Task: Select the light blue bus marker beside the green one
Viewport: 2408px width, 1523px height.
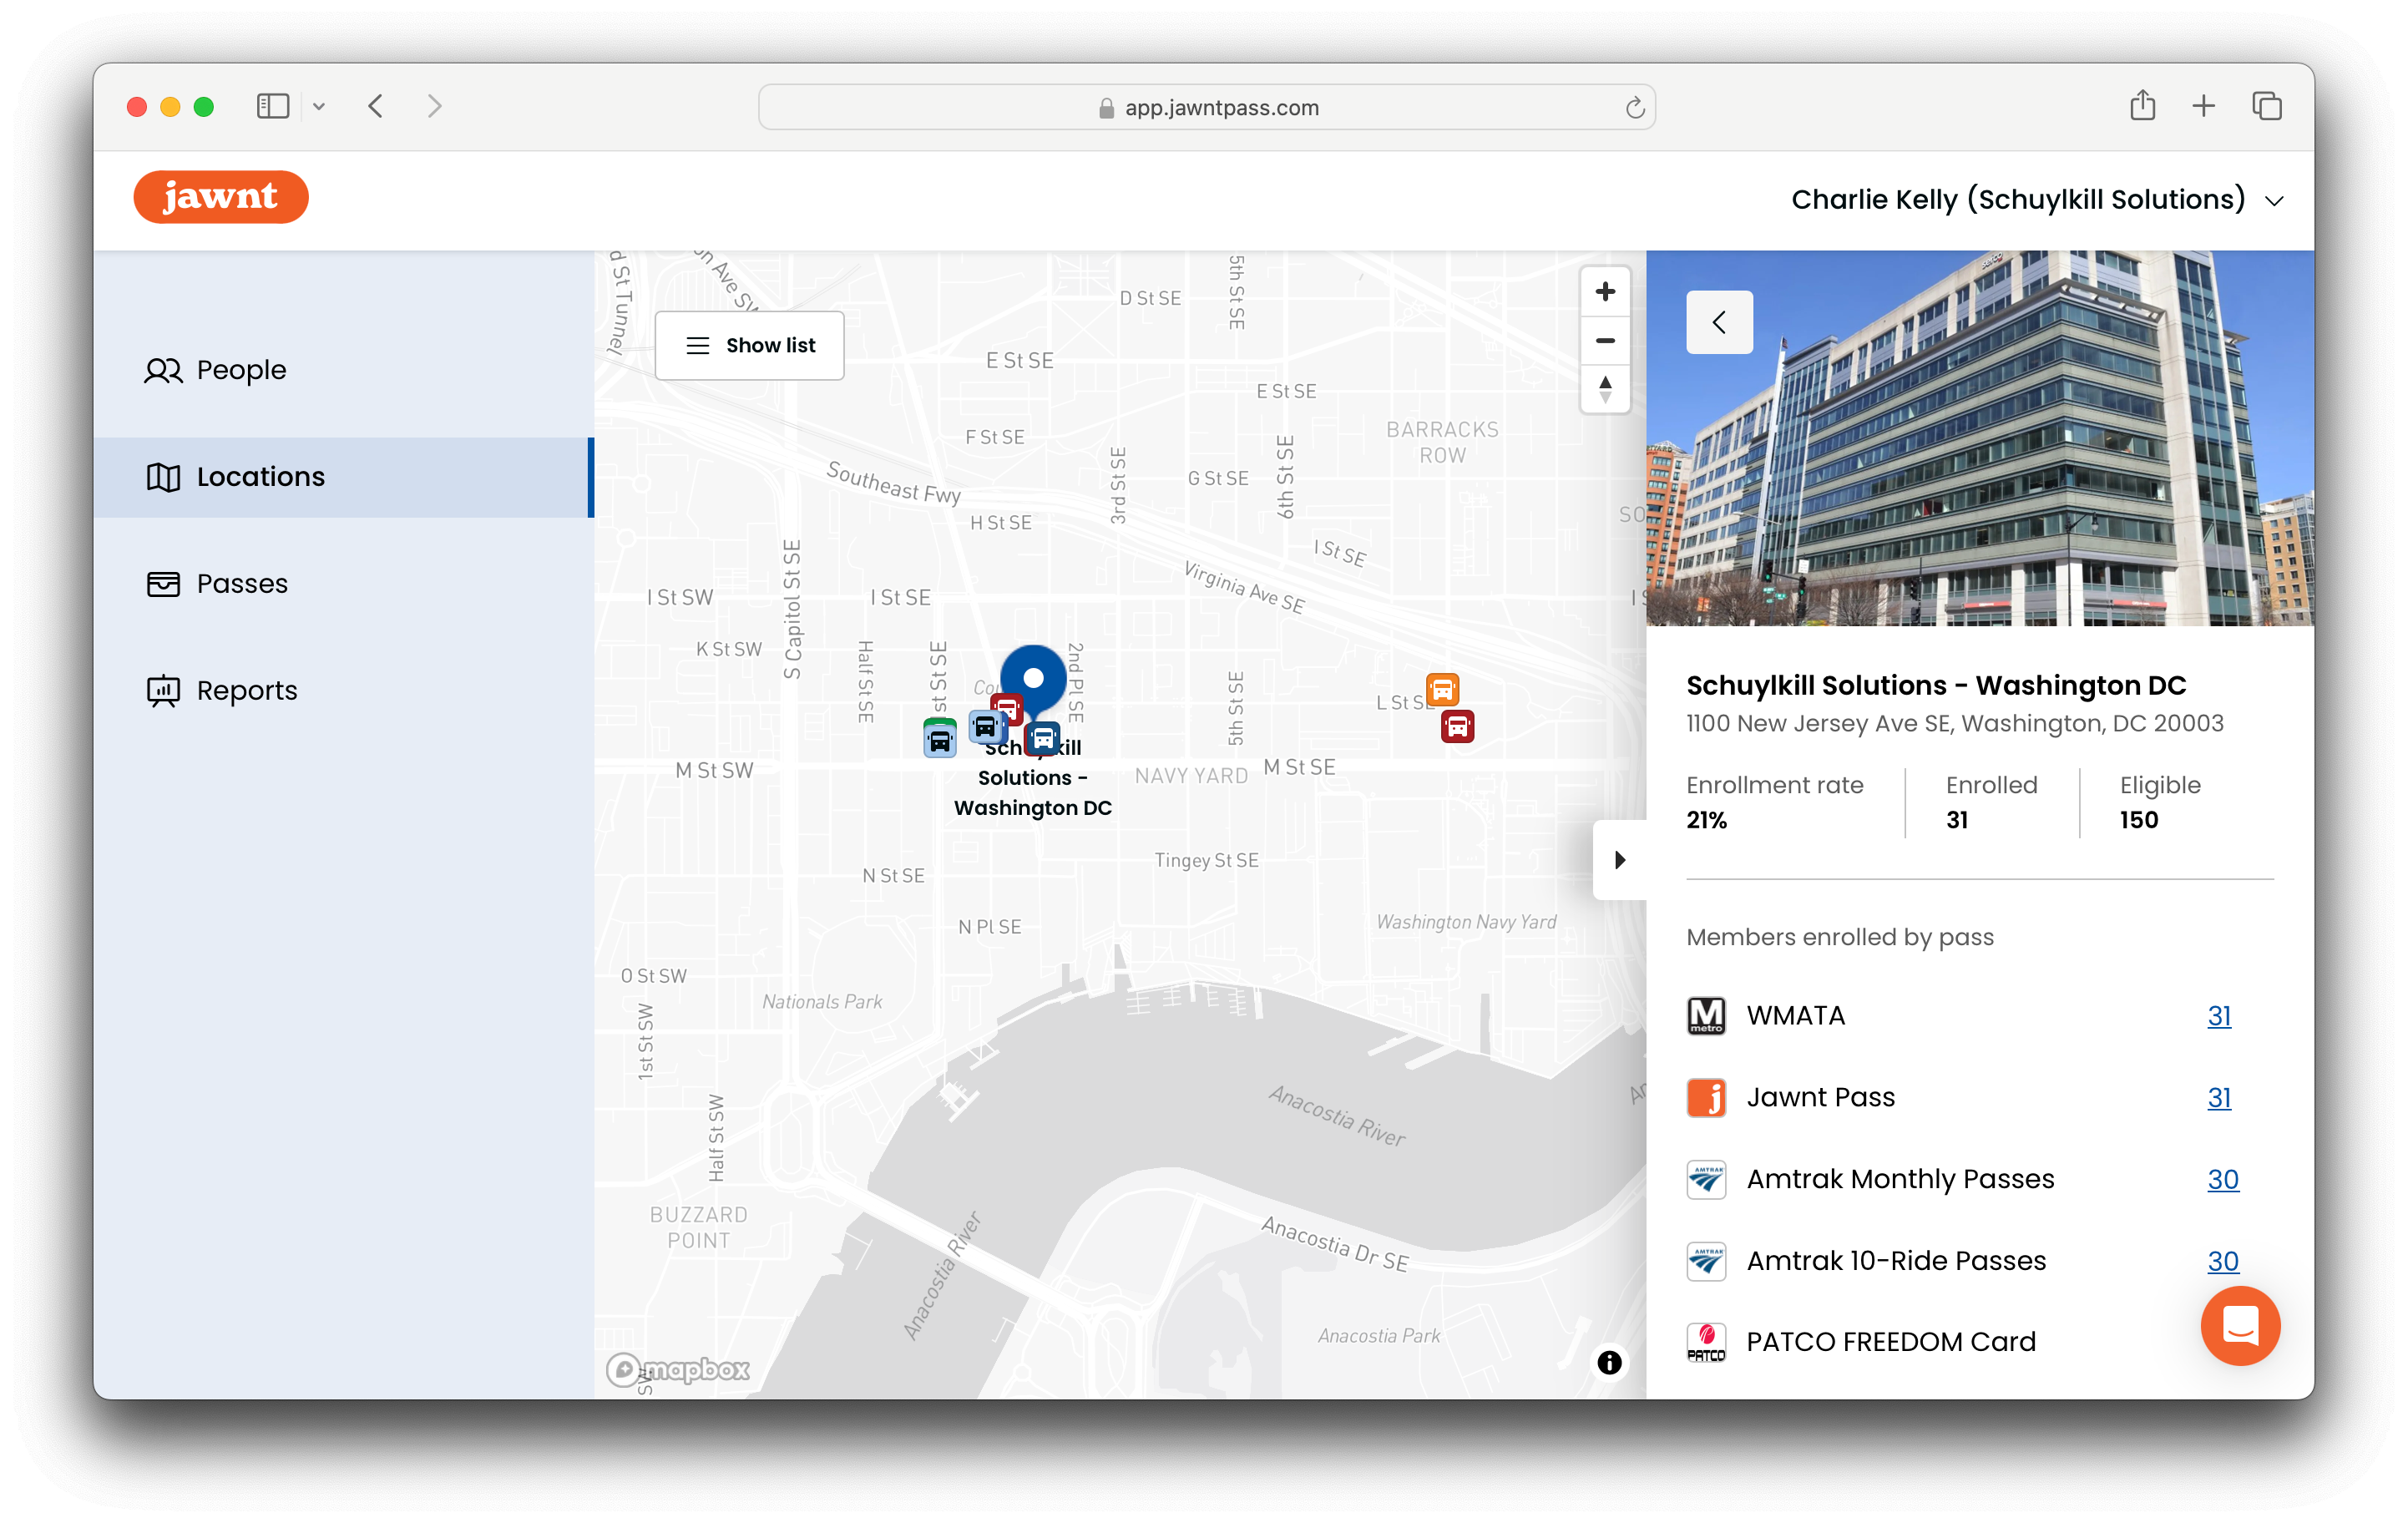Action: 985,727
